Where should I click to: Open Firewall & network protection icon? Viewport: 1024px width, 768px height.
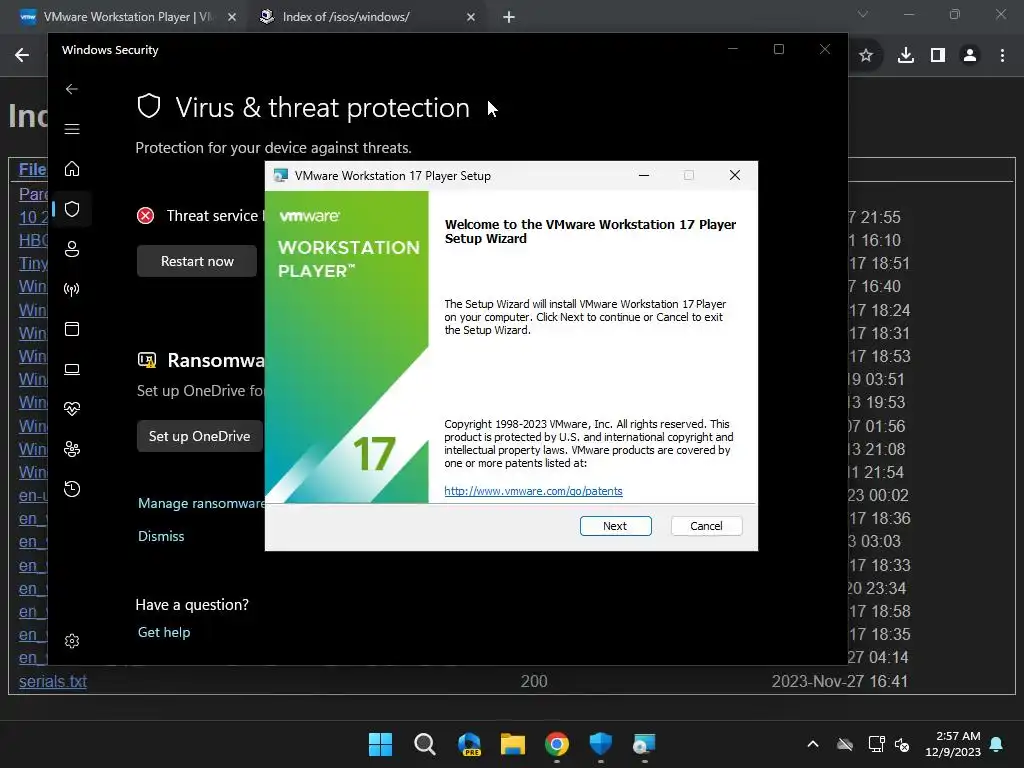click(72, 289)
